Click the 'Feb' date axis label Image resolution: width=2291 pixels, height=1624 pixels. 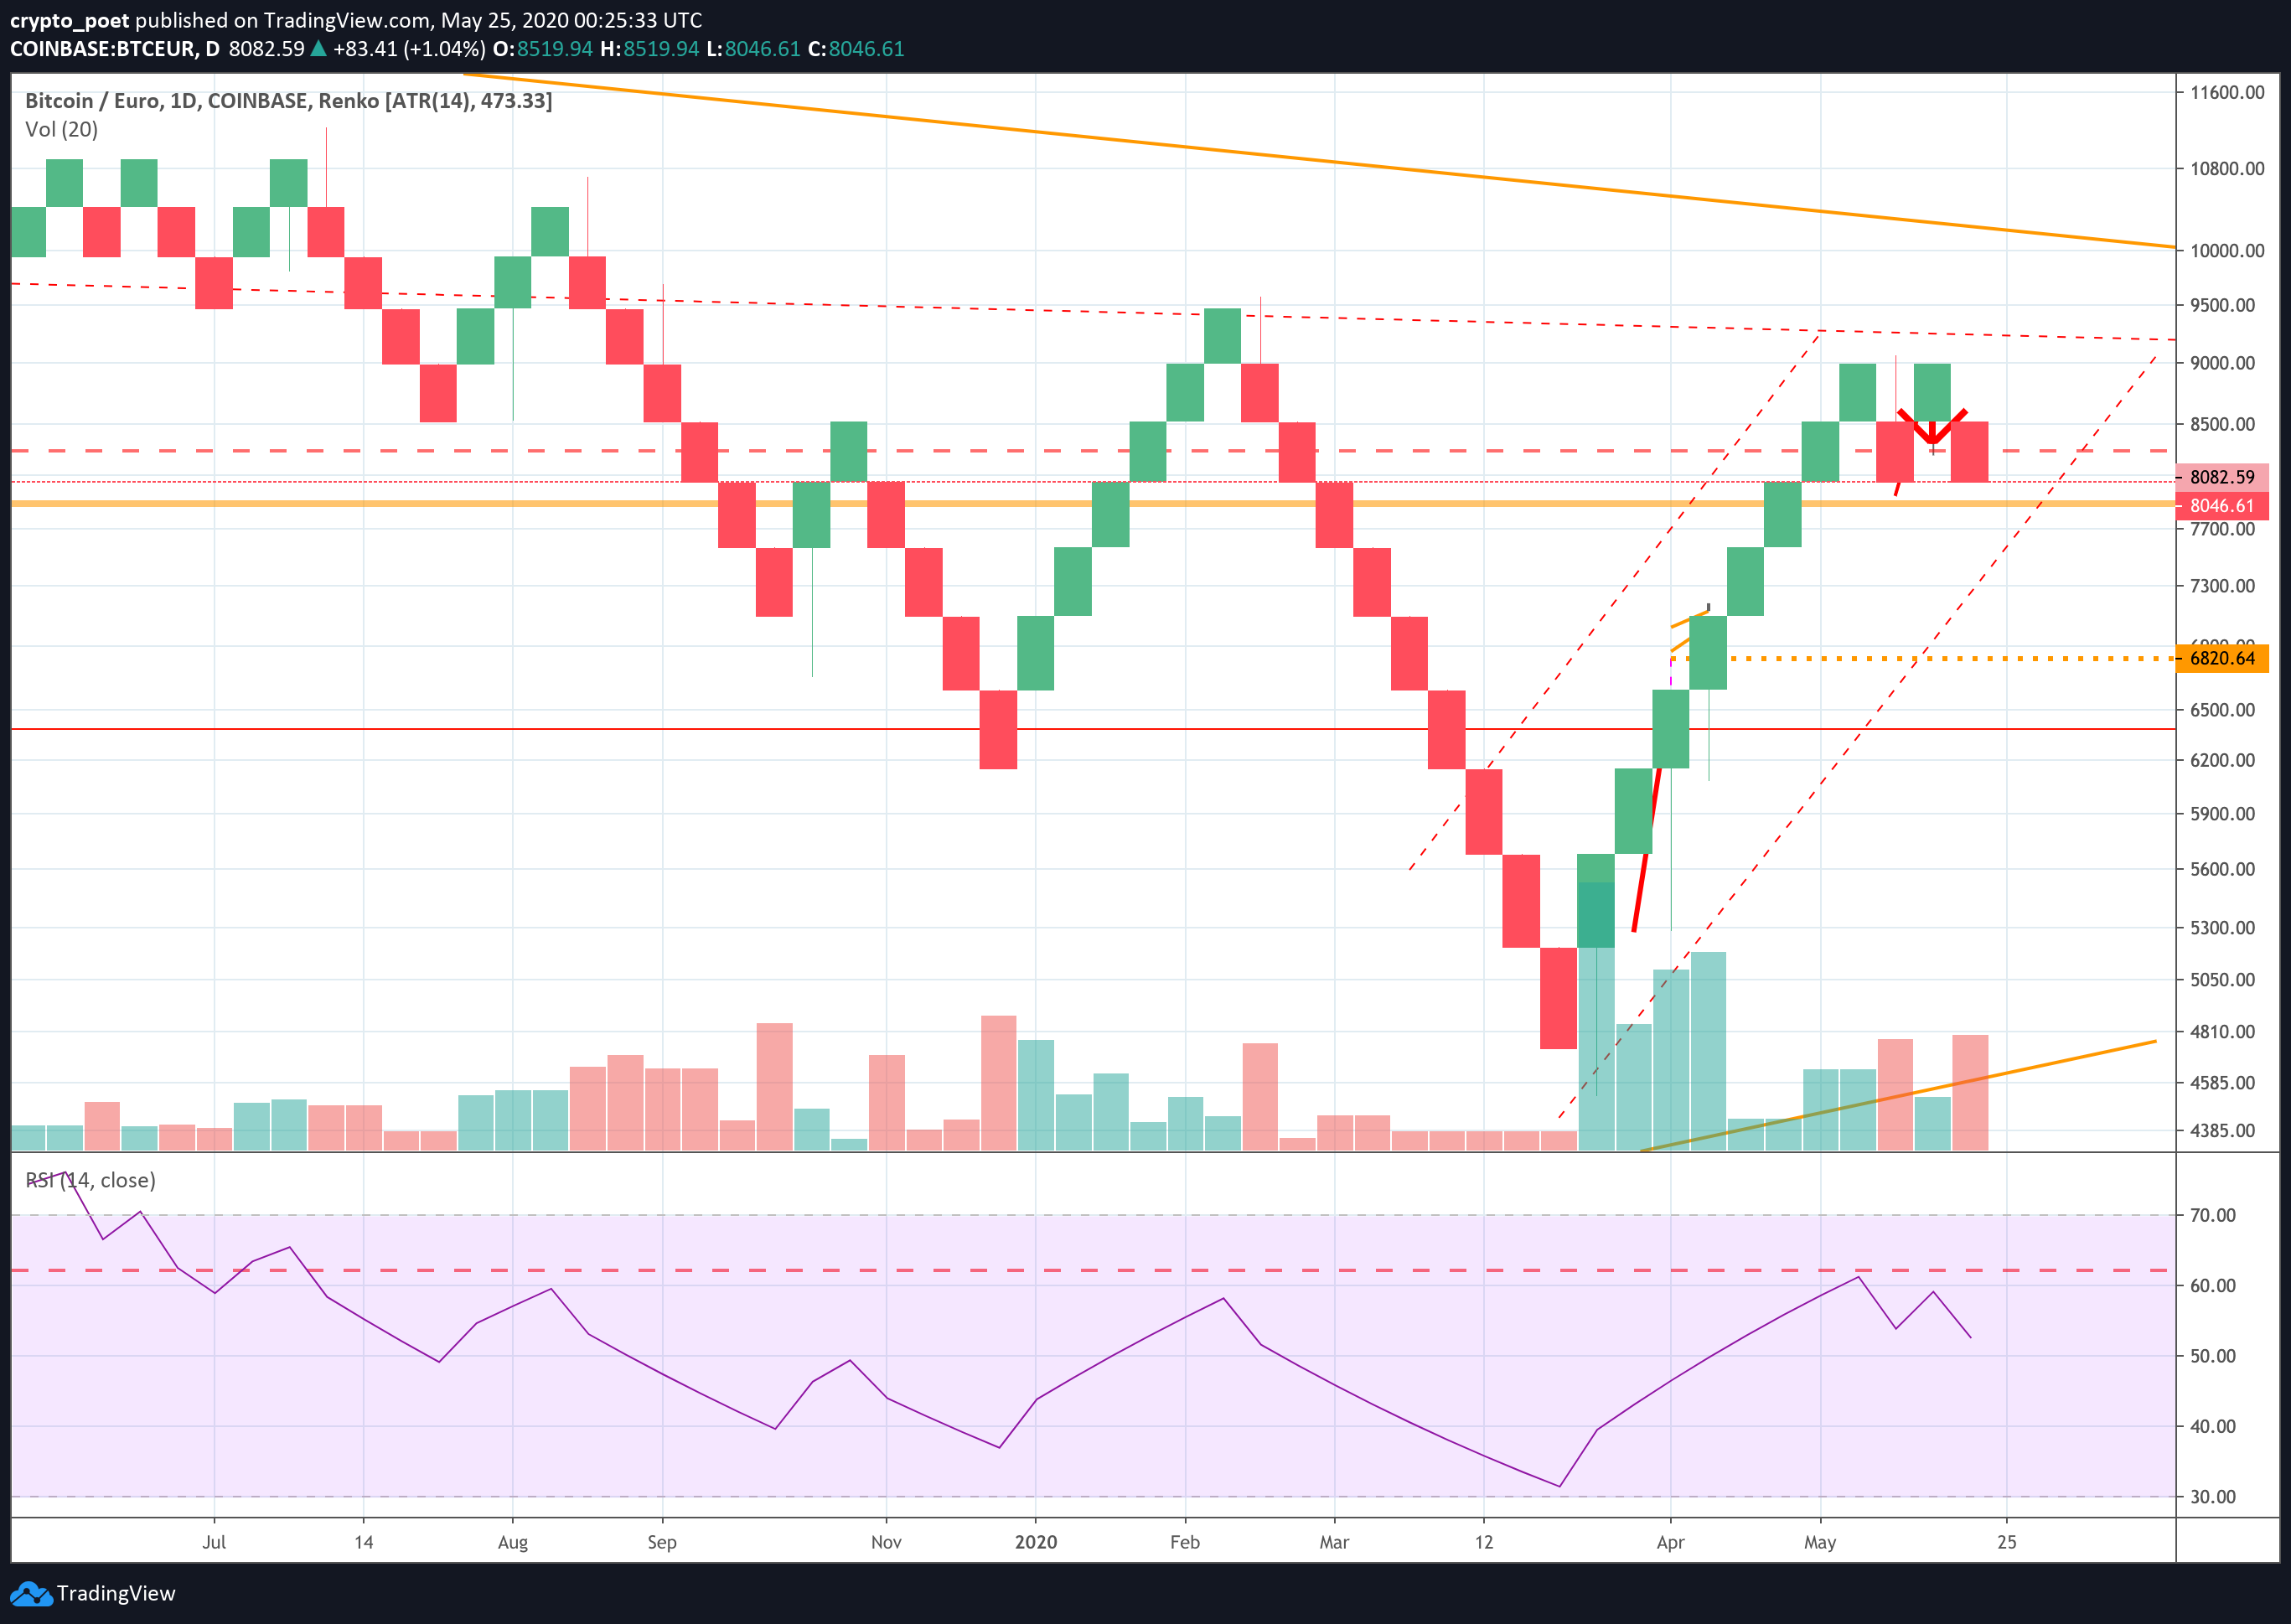[x=1185, y=1542]
